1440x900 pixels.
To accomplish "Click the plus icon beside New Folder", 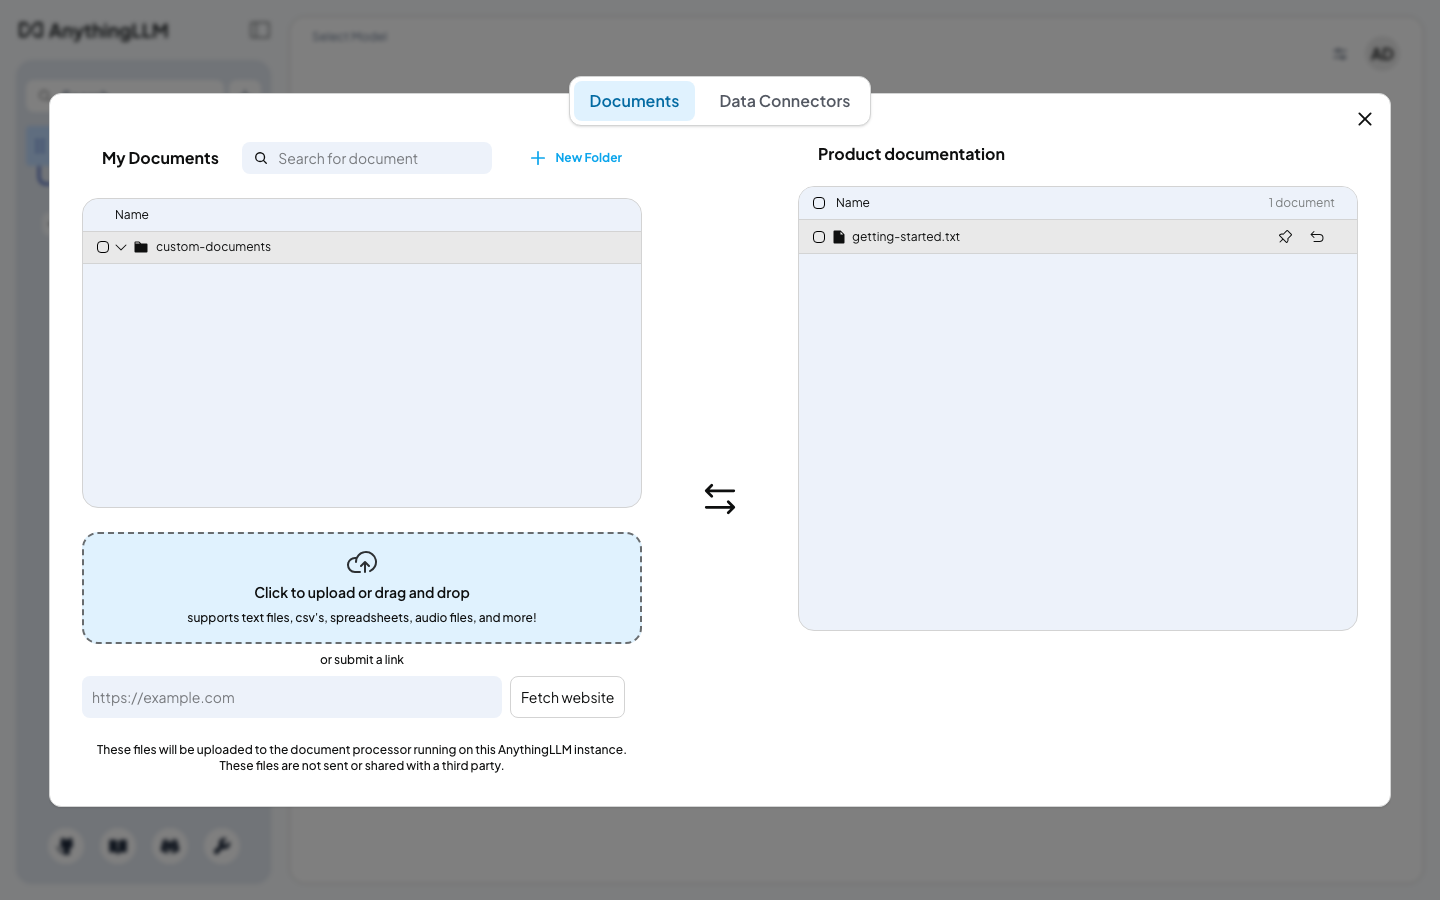I will coord(538,158).
